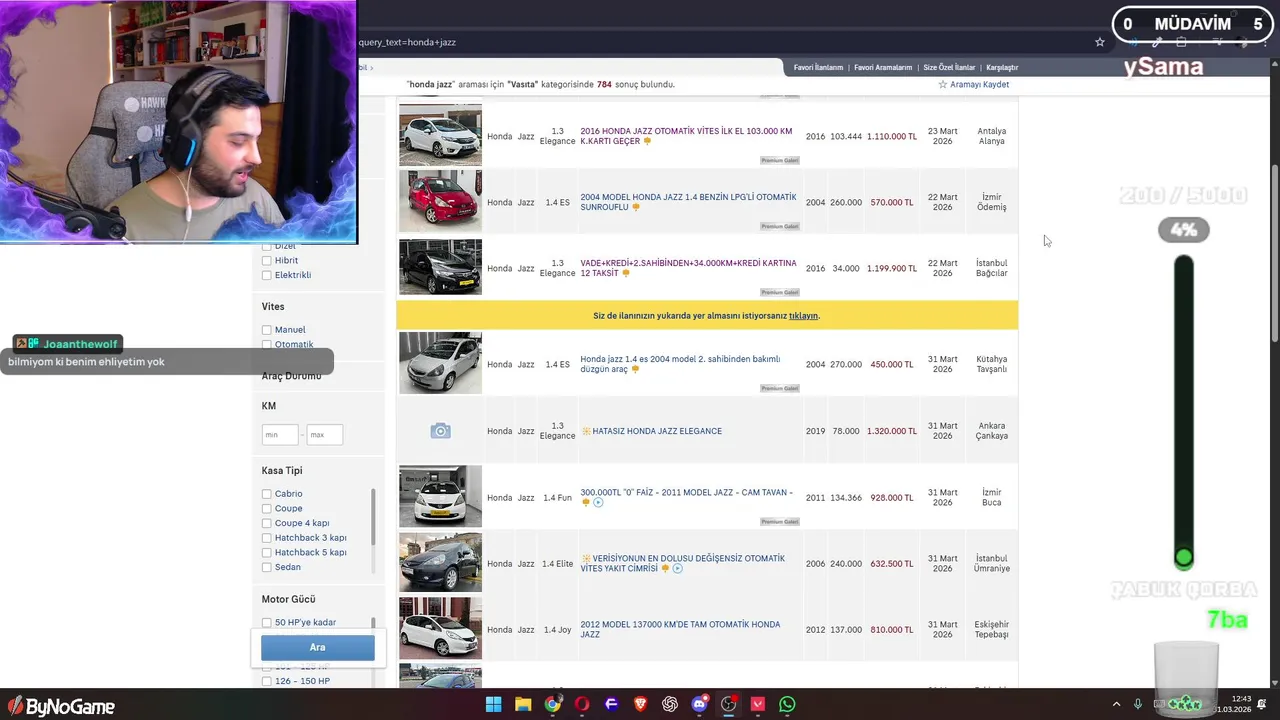Open the ChatGPT app in the taskbar
This screenshot has height=720, width=1280.
670,704
